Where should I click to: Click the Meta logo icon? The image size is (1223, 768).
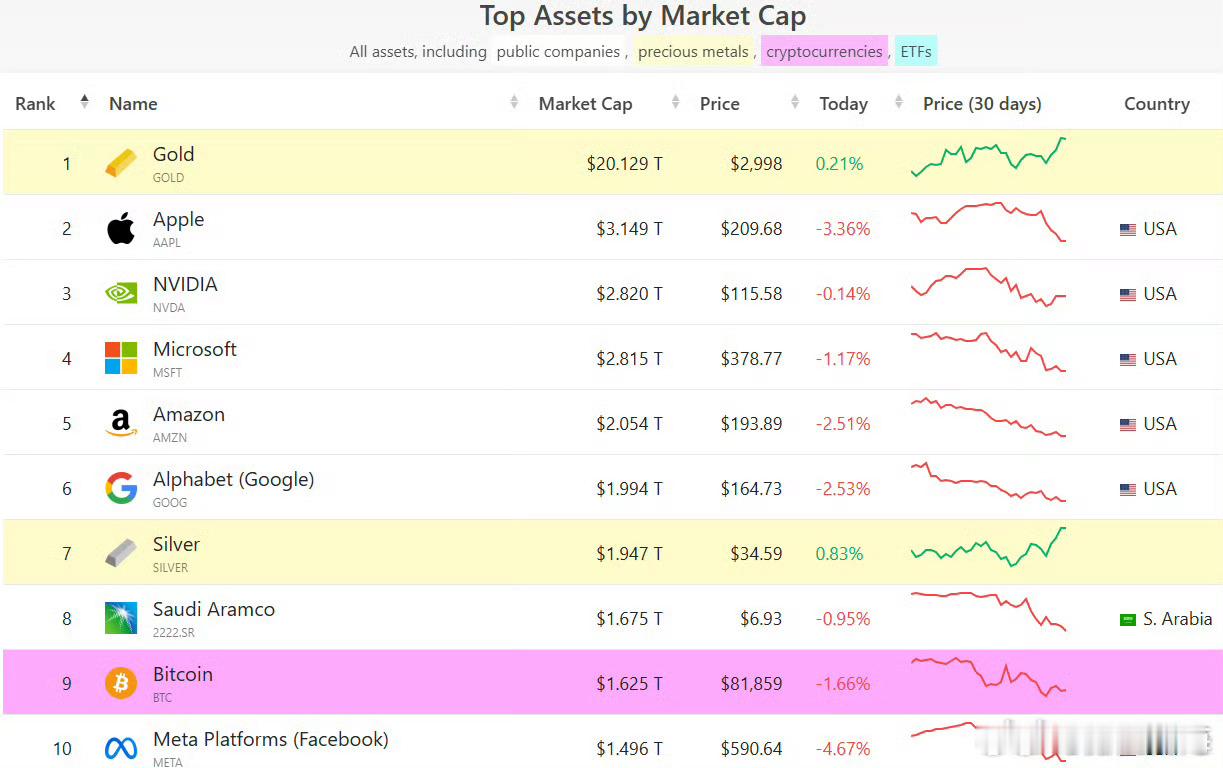pyautogui.click(x=121, y=748)
